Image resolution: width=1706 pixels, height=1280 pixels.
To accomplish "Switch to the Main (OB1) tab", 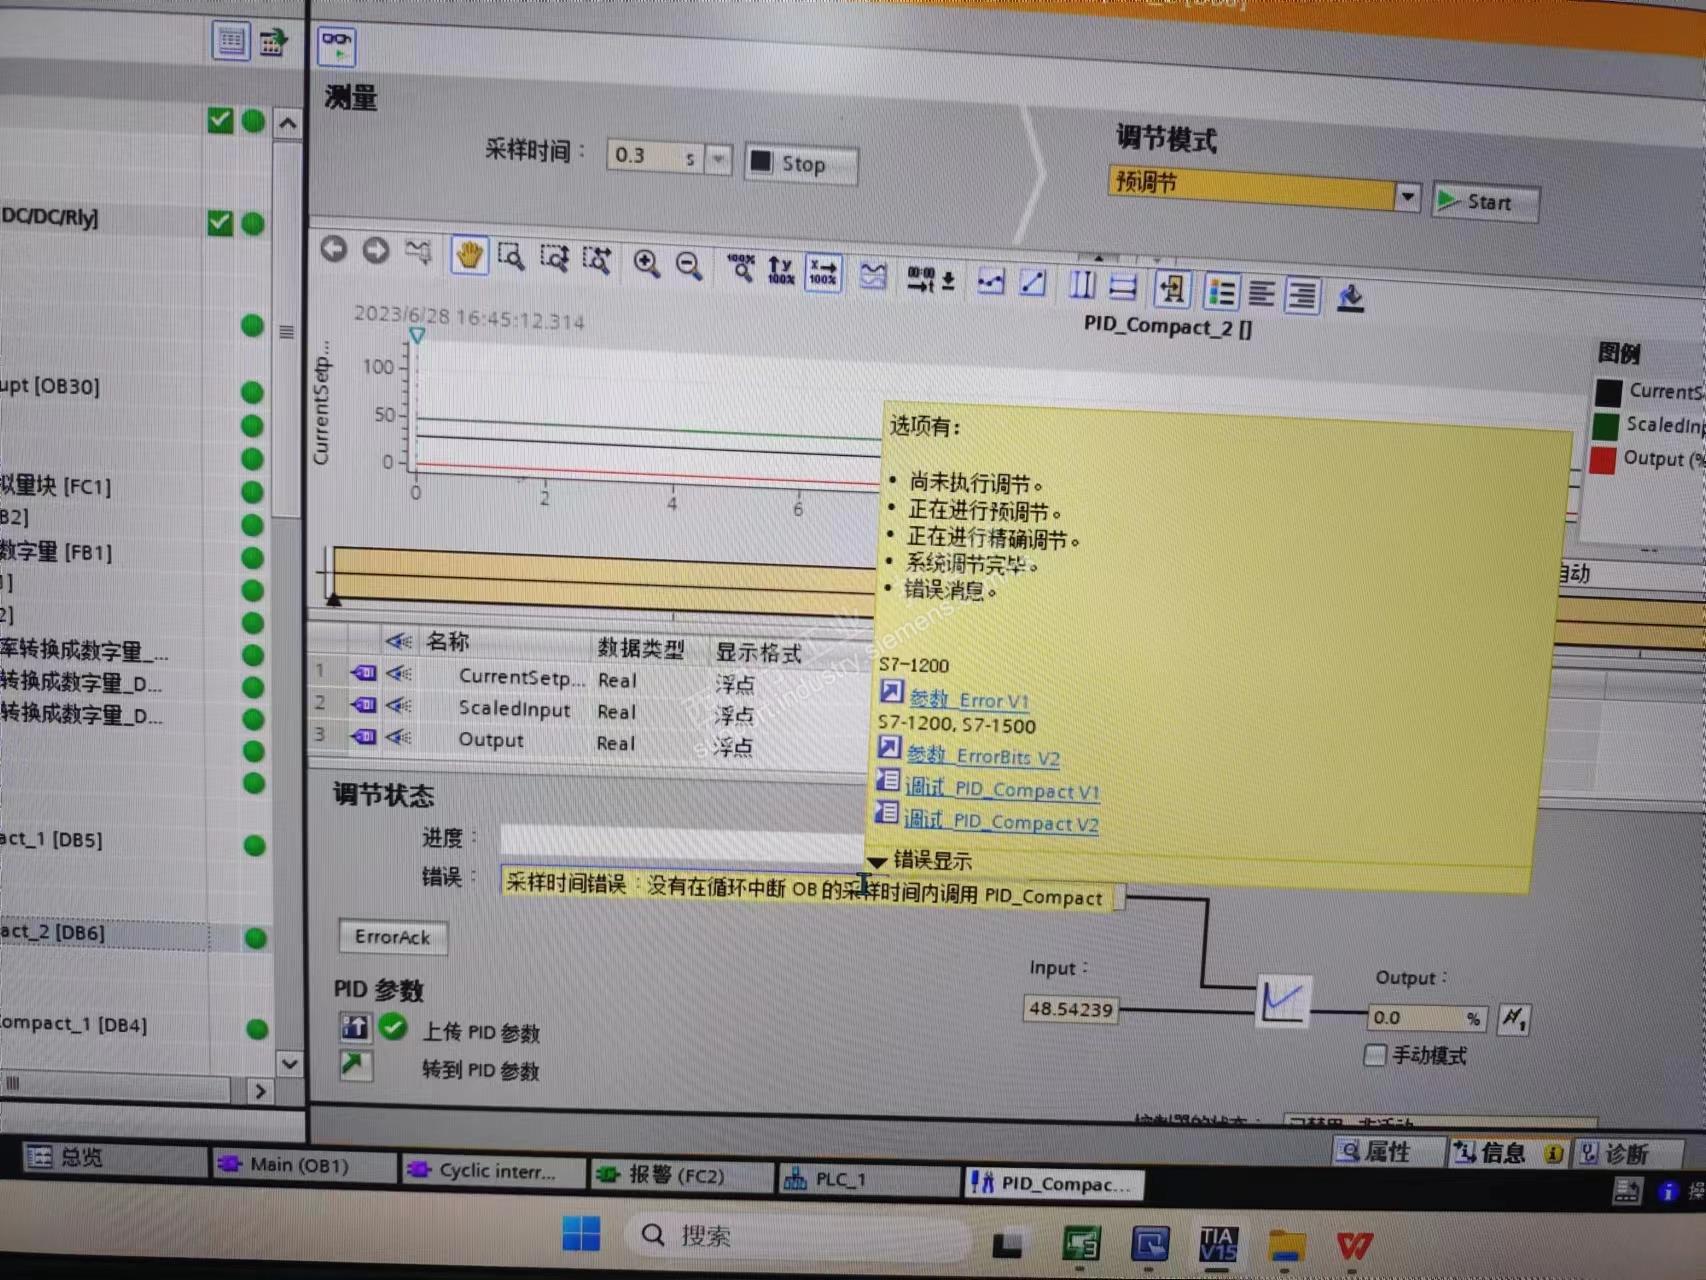I will coord(304,1166).
